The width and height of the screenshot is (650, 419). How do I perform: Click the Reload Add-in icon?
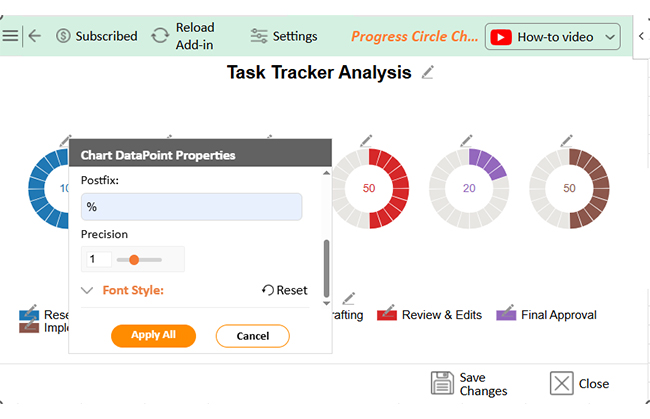160,36
